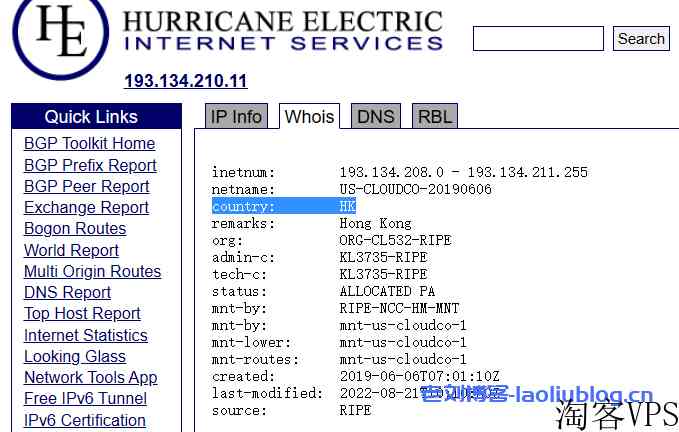
Task: Click admin-c value KL3735-RIPE
Action: click(383, 257)
